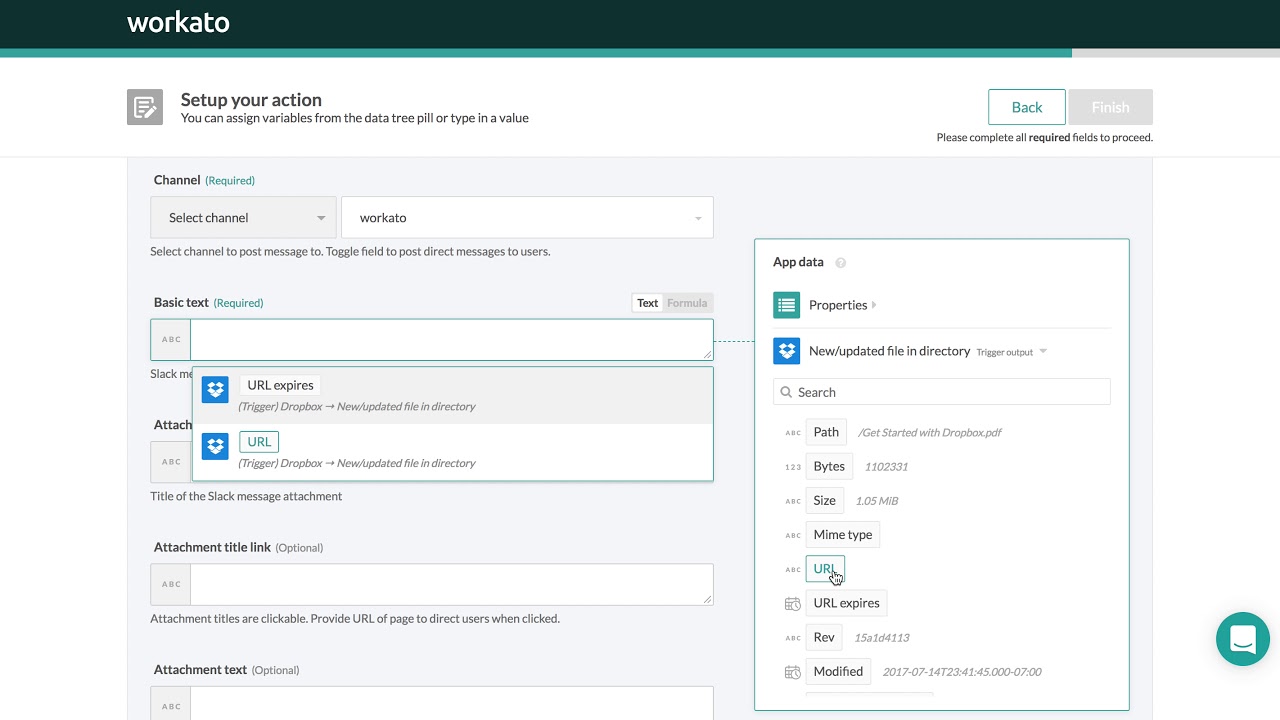Select the Rev data pill
Screen dimensions: 1280x720
point(824,637)
